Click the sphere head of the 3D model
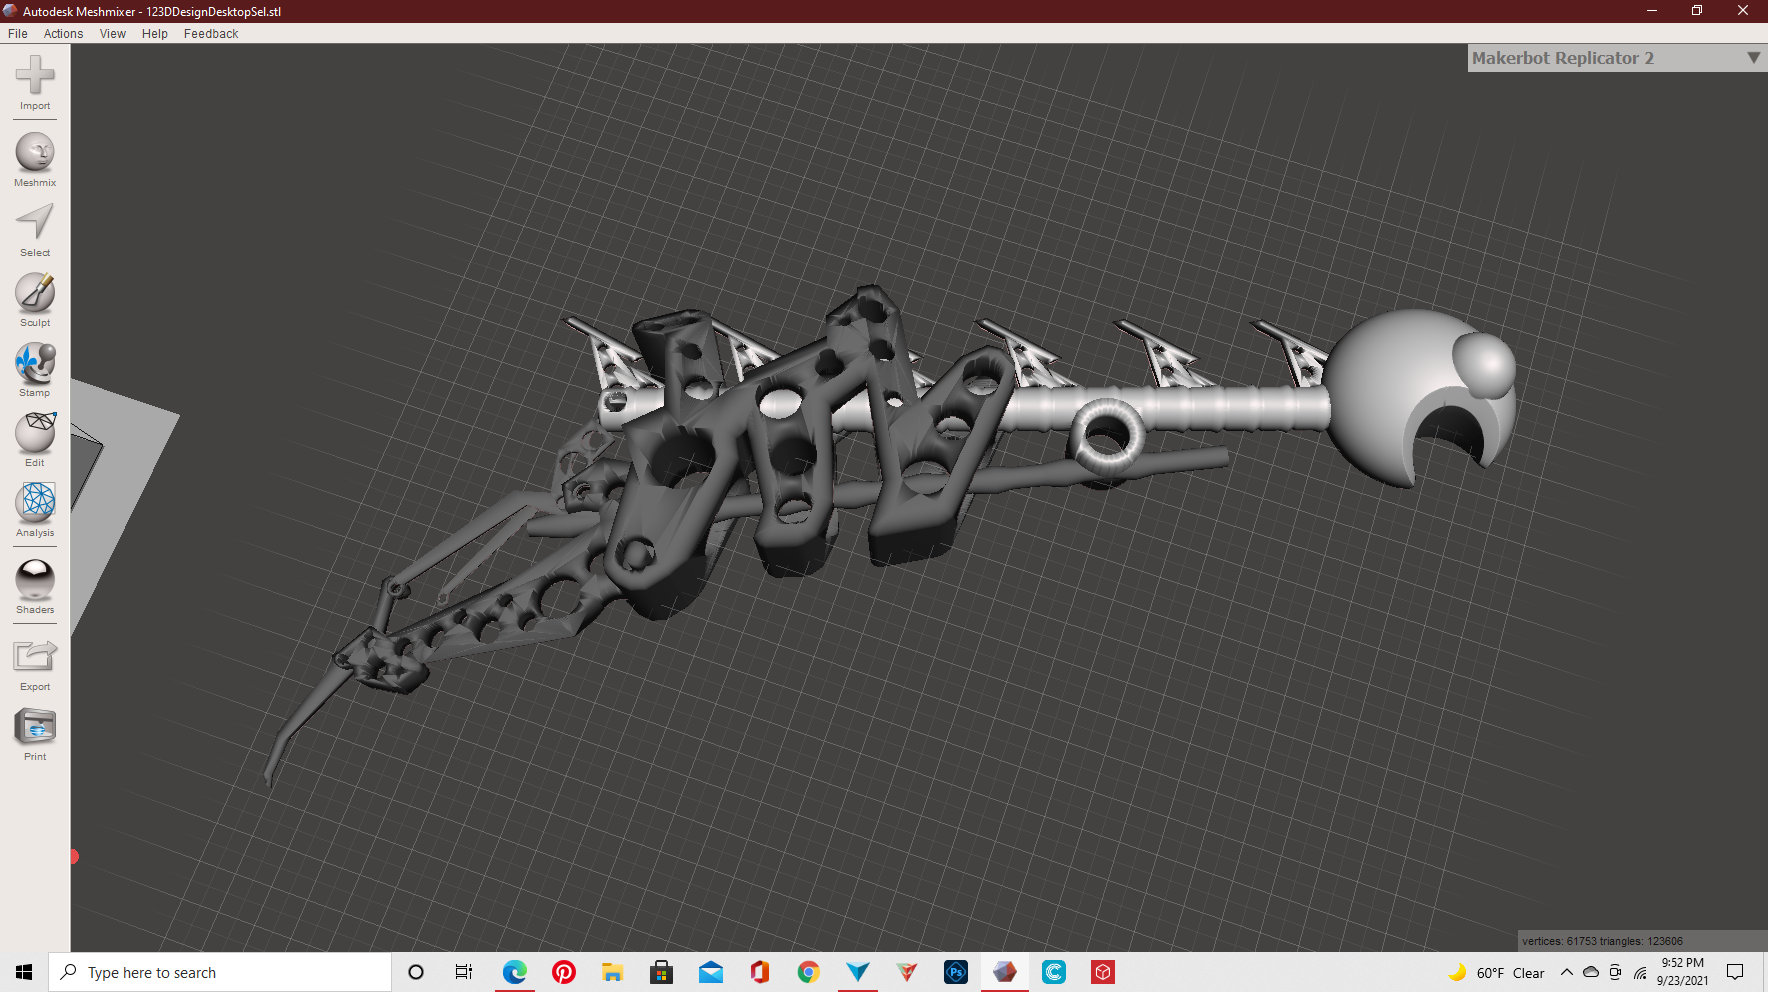 [1420, 397]
